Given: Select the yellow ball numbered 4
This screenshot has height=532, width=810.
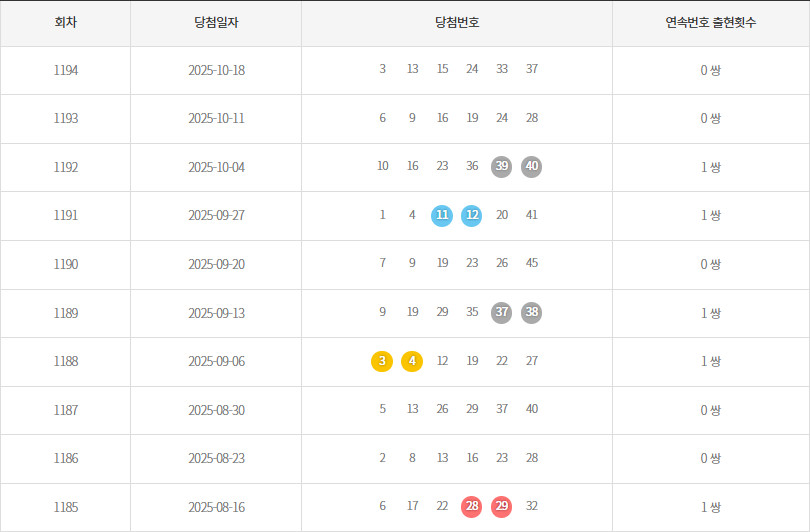Looking at the screenshot, I should click(412, 361).
